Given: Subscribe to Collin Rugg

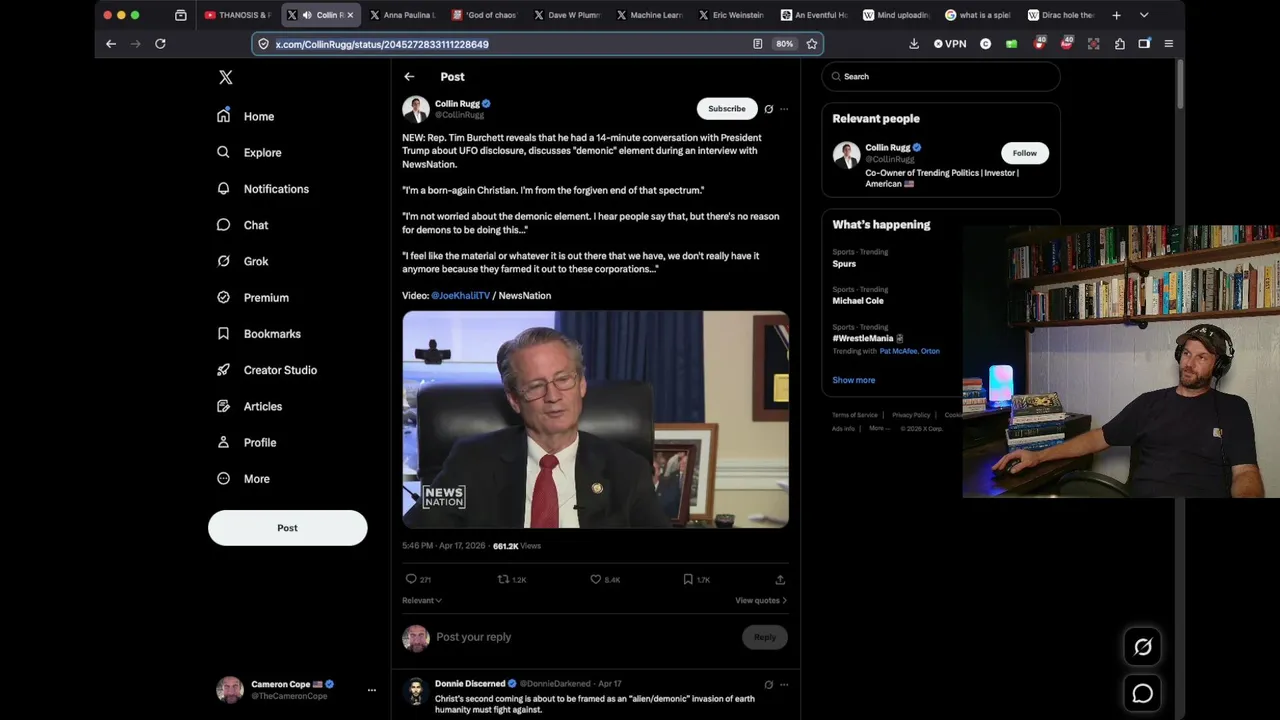Looking at the screenshot, I should click(727, 109).
